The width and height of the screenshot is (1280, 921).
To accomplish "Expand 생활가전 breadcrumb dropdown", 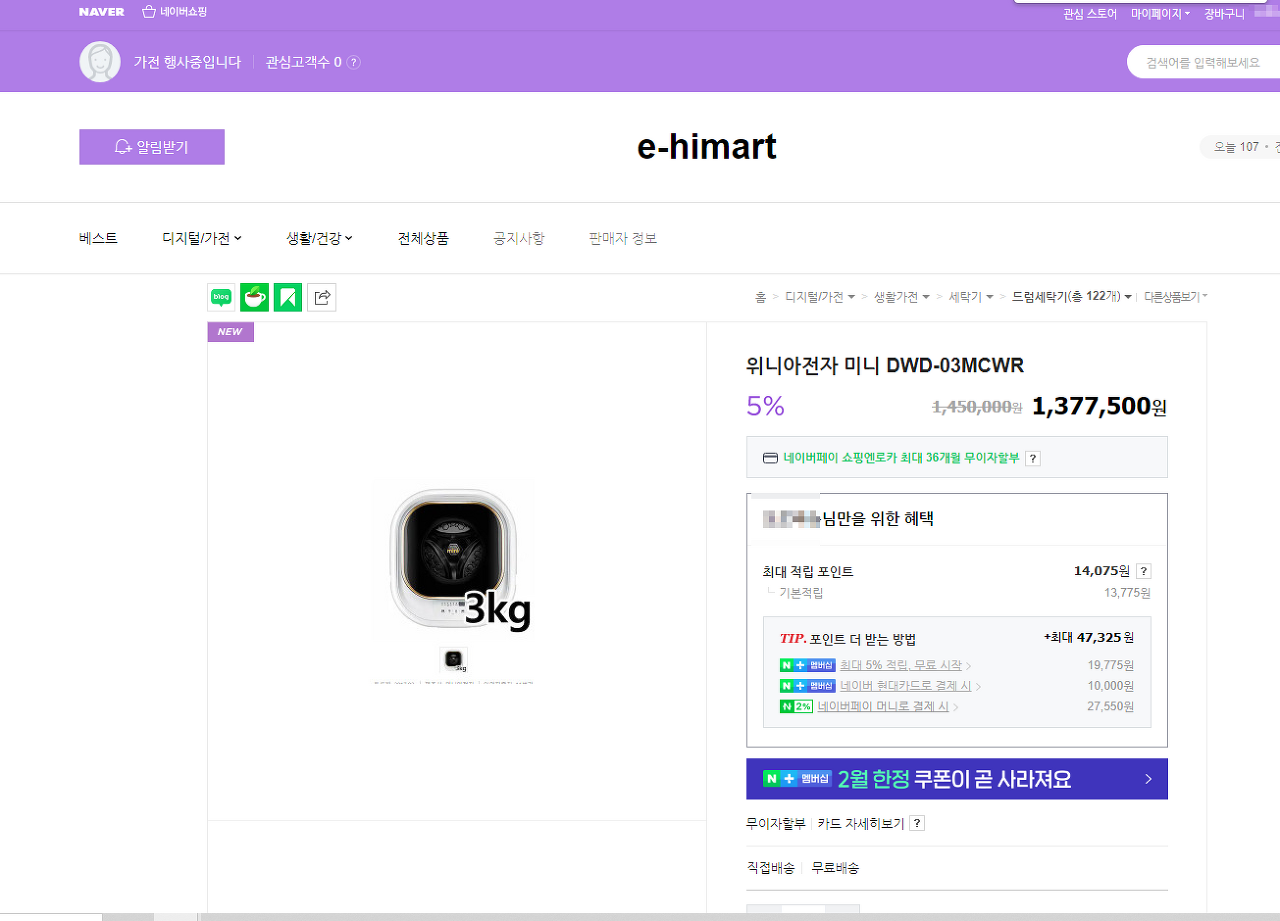I will pos(902,297).
